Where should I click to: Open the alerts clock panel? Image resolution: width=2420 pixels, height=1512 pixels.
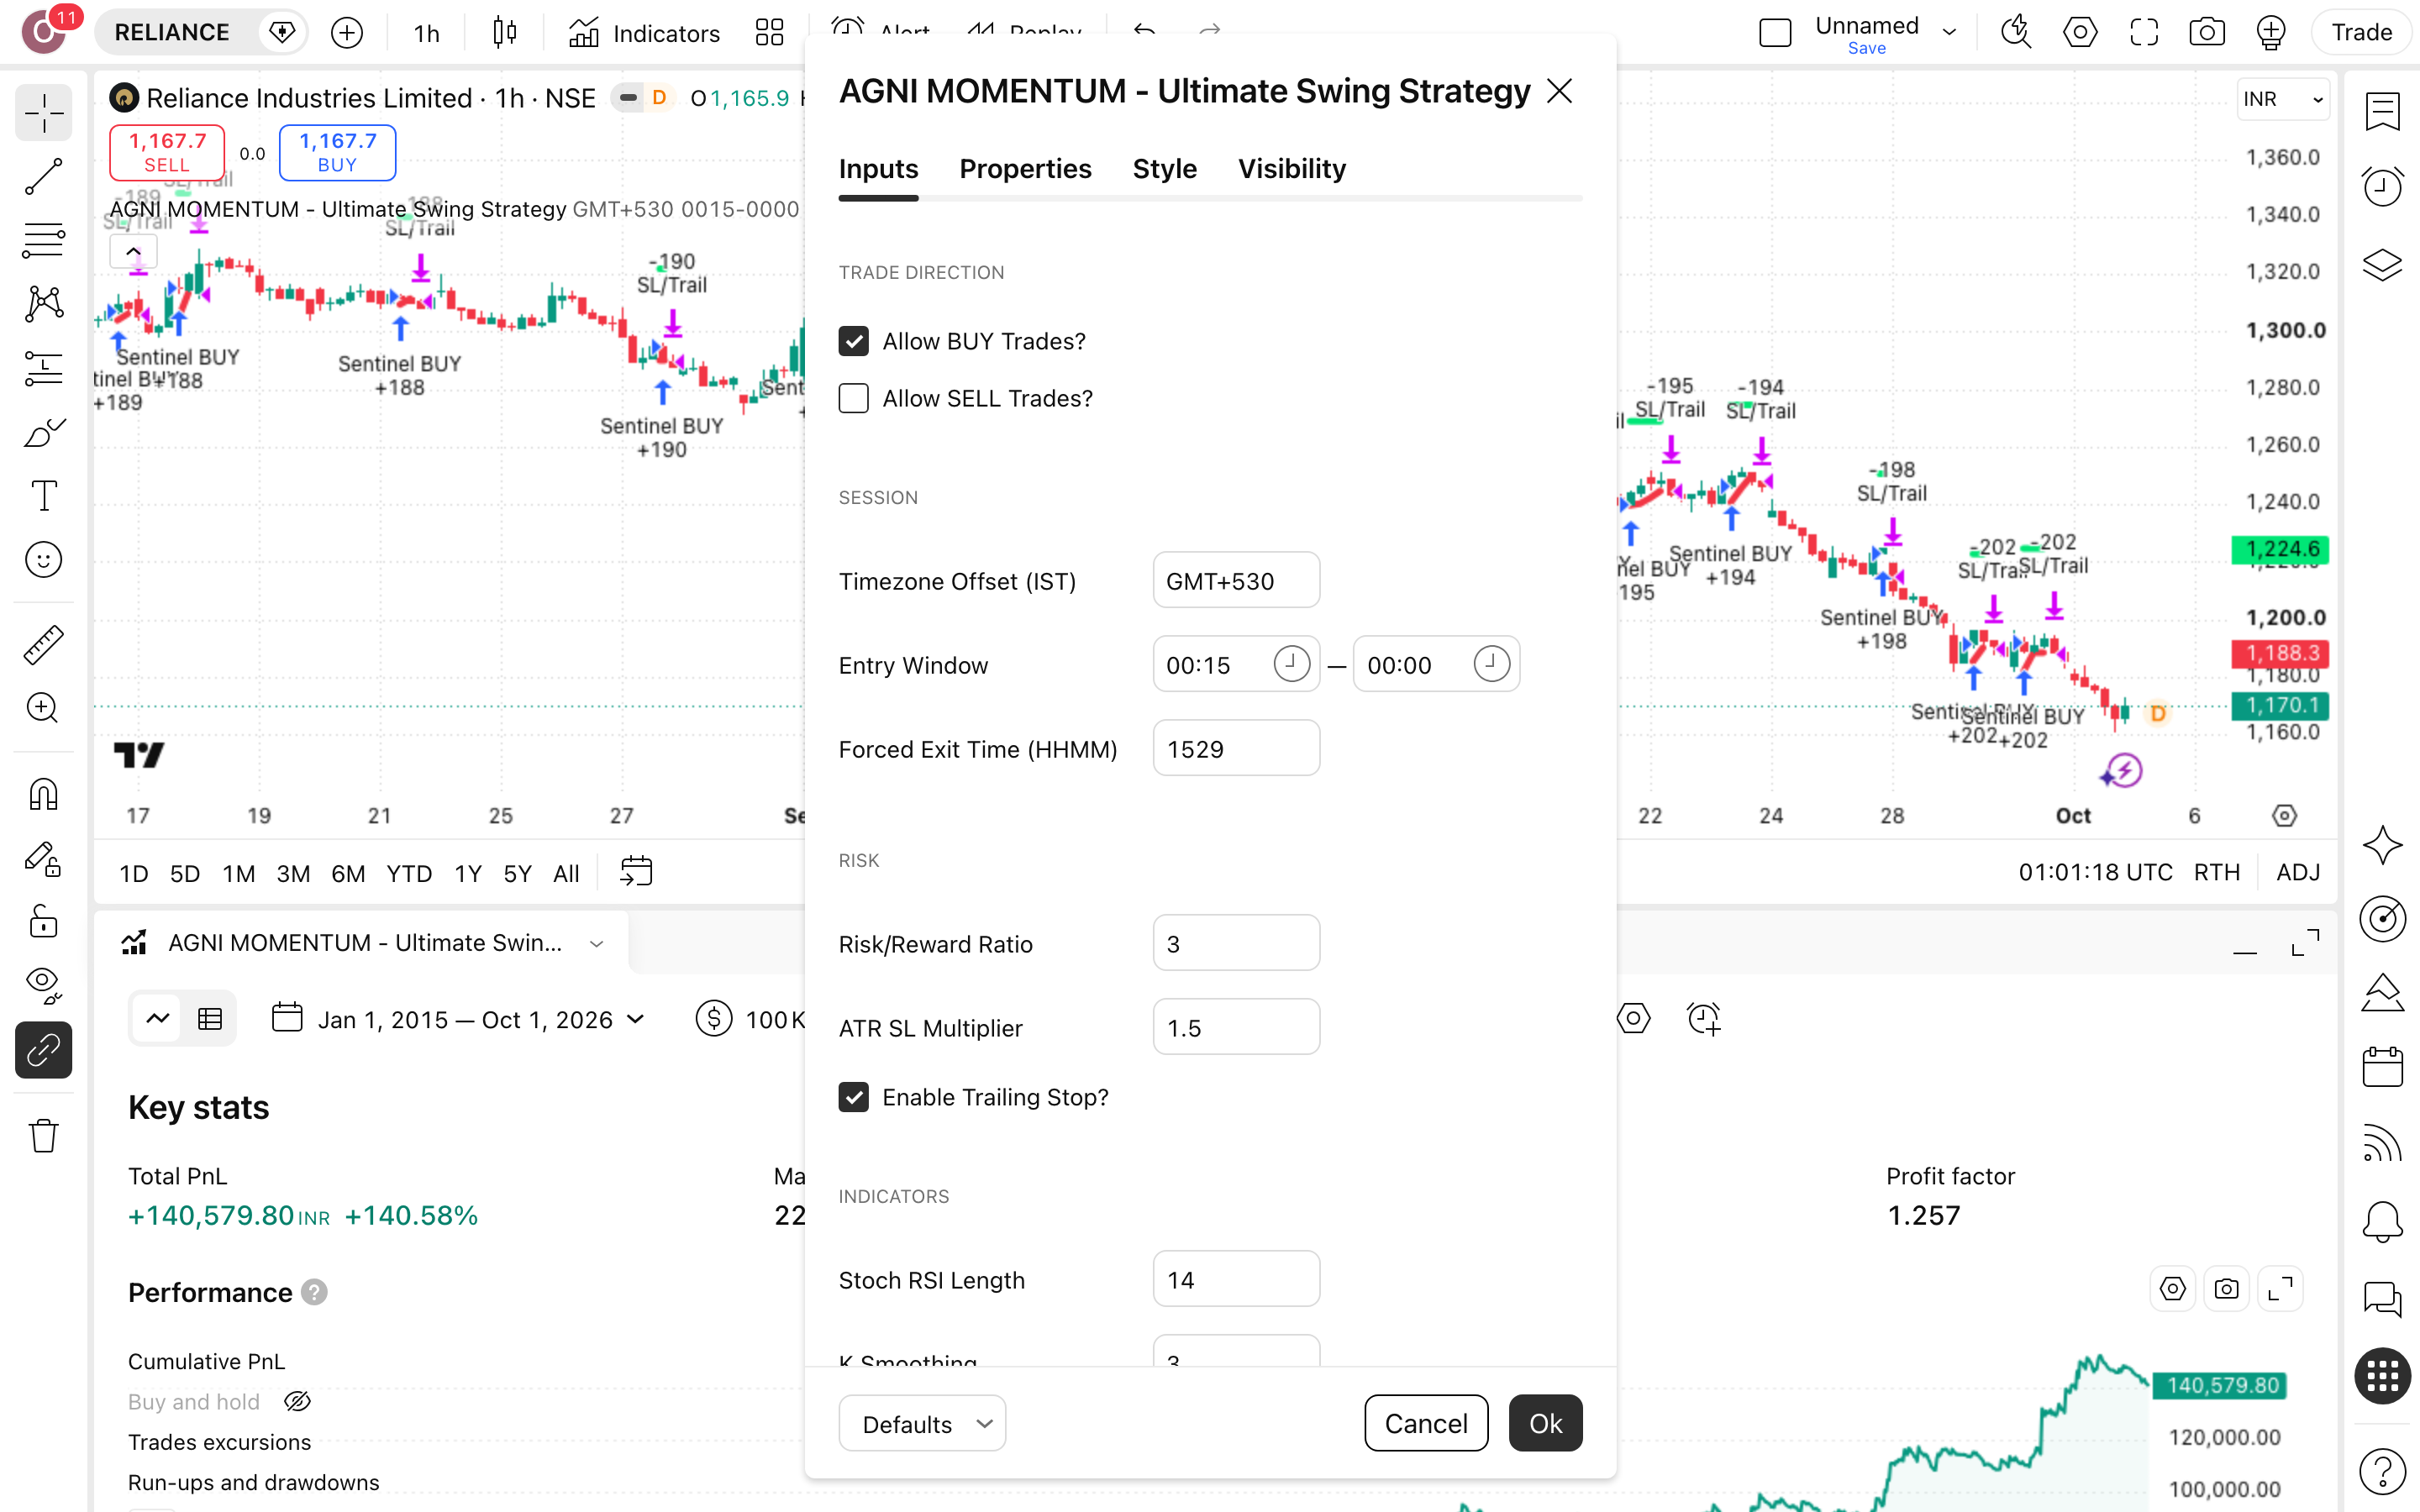tap(2382, 186)
